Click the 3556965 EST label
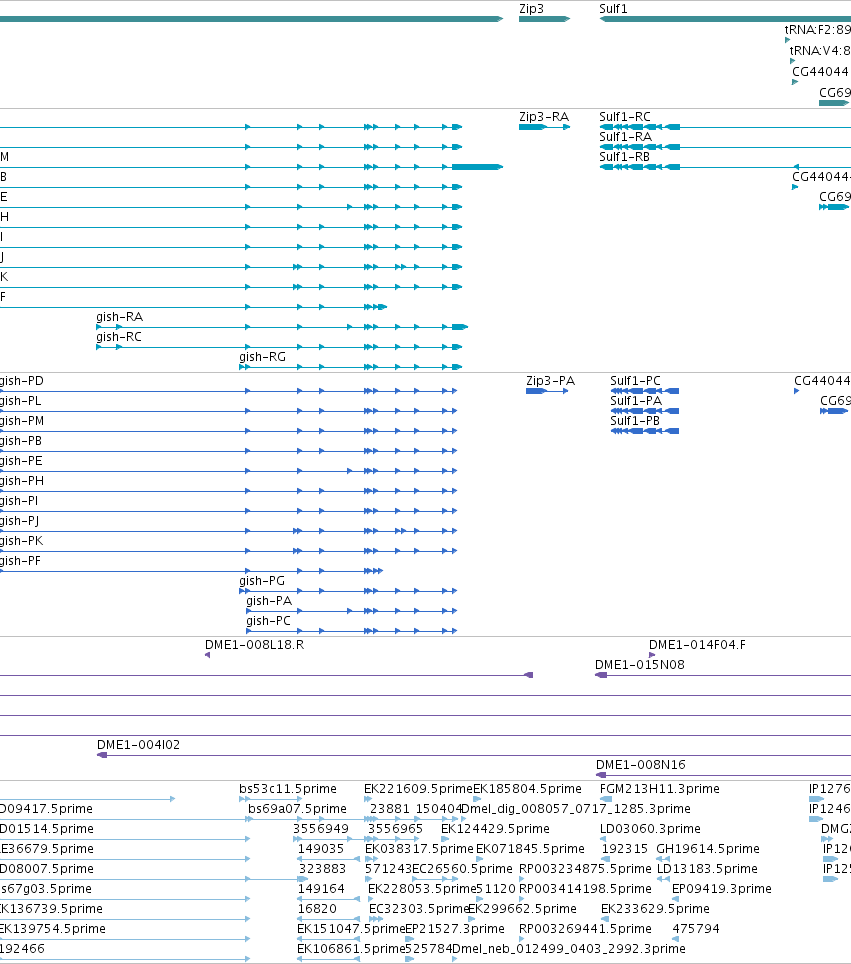 tap(395, 829)
